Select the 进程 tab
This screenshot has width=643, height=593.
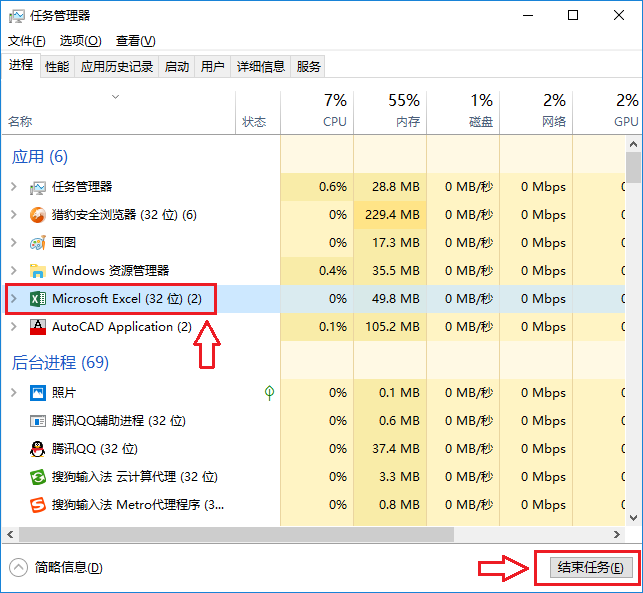coord(21,65)
